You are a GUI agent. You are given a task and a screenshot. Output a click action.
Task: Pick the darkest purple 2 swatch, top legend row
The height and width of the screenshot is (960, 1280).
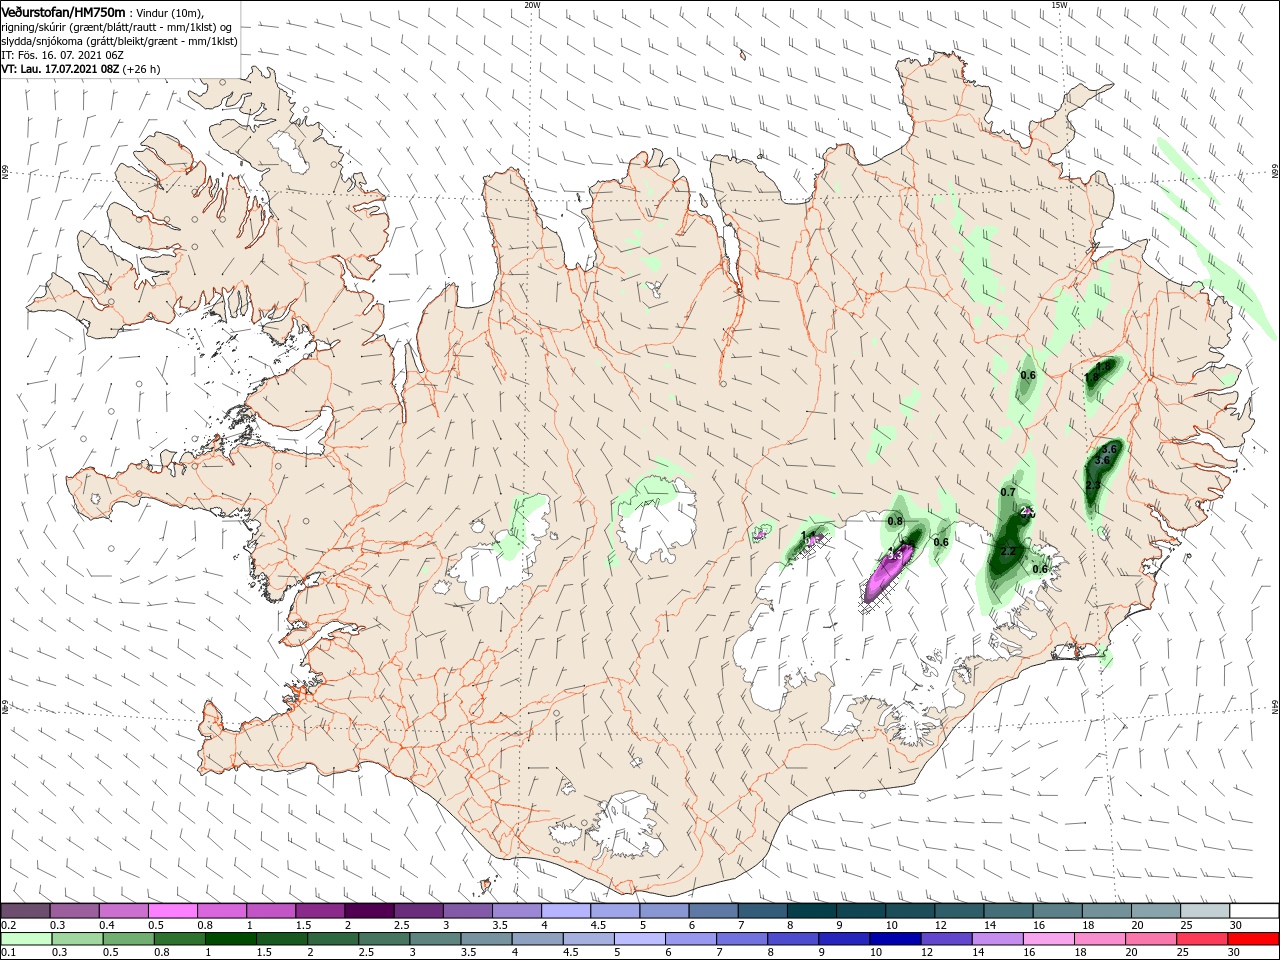pyautogui.click(x=368, y=911)
